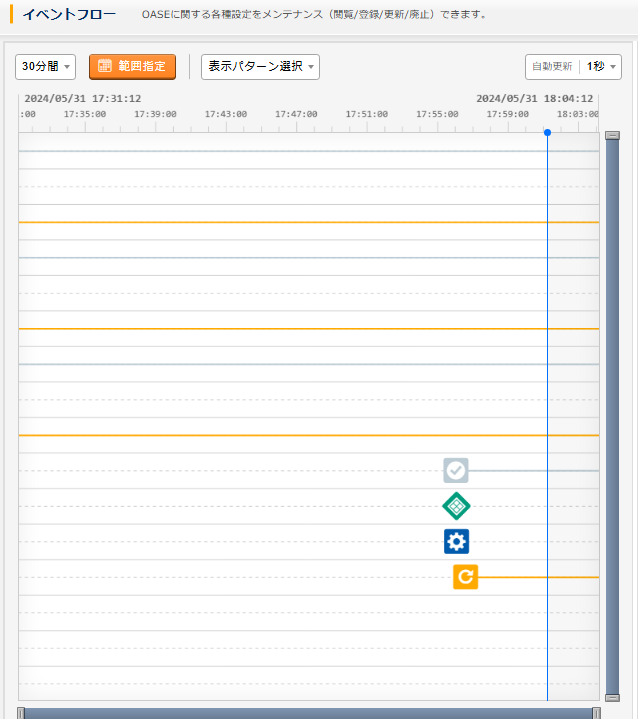Click start timestamp 2024/05/31 17:31:12

83,99
